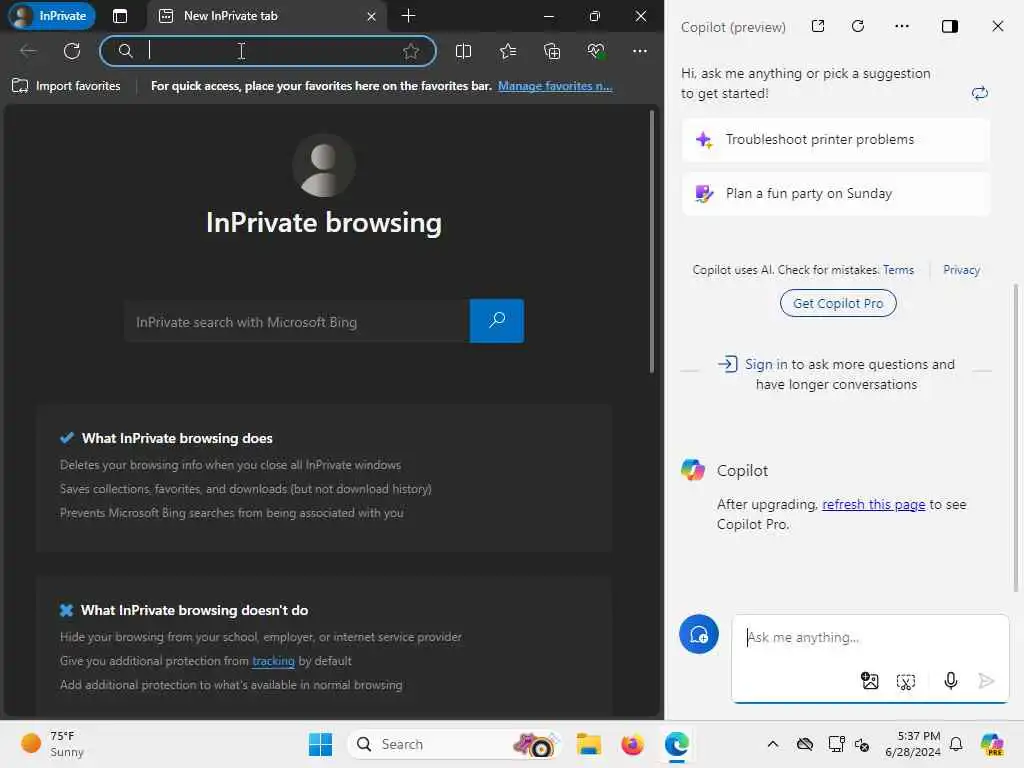Click Ask me anything input

870,637
